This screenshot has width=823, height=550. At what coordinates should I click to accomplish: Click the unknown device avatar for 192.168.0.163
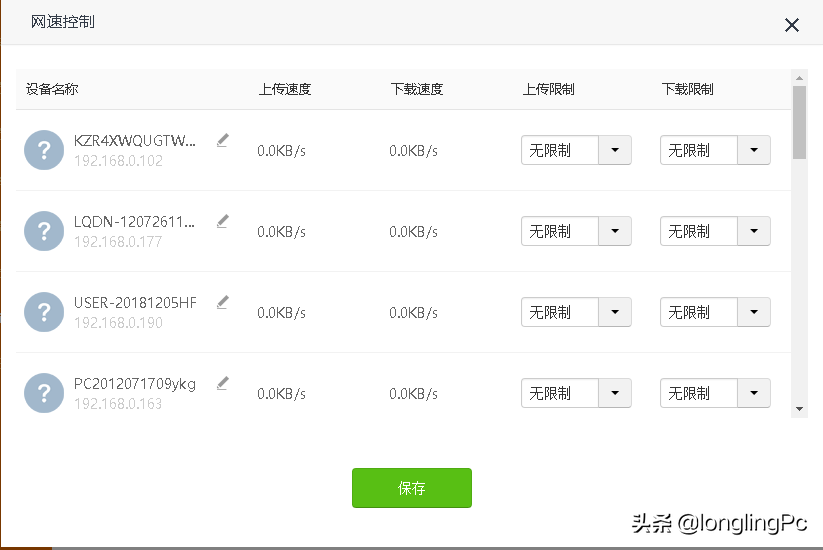coord(44,393)
